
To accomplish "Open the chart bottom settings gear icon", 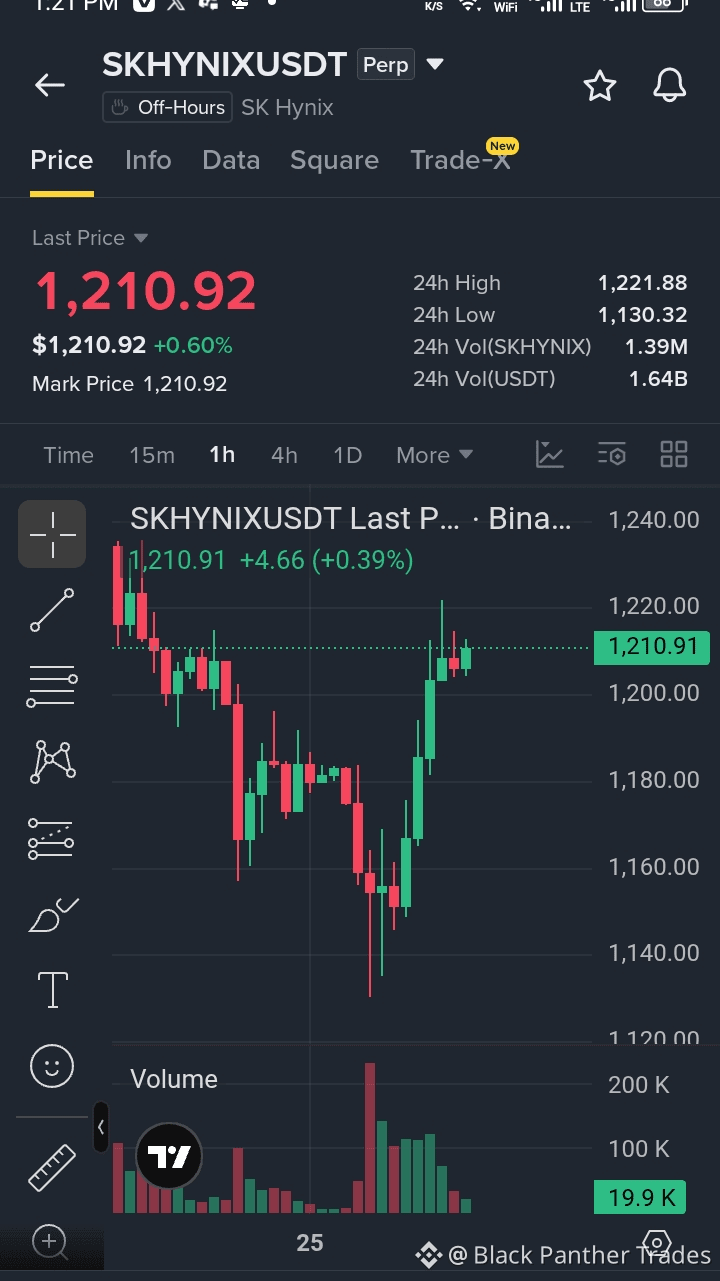I will coord(655,1245).
